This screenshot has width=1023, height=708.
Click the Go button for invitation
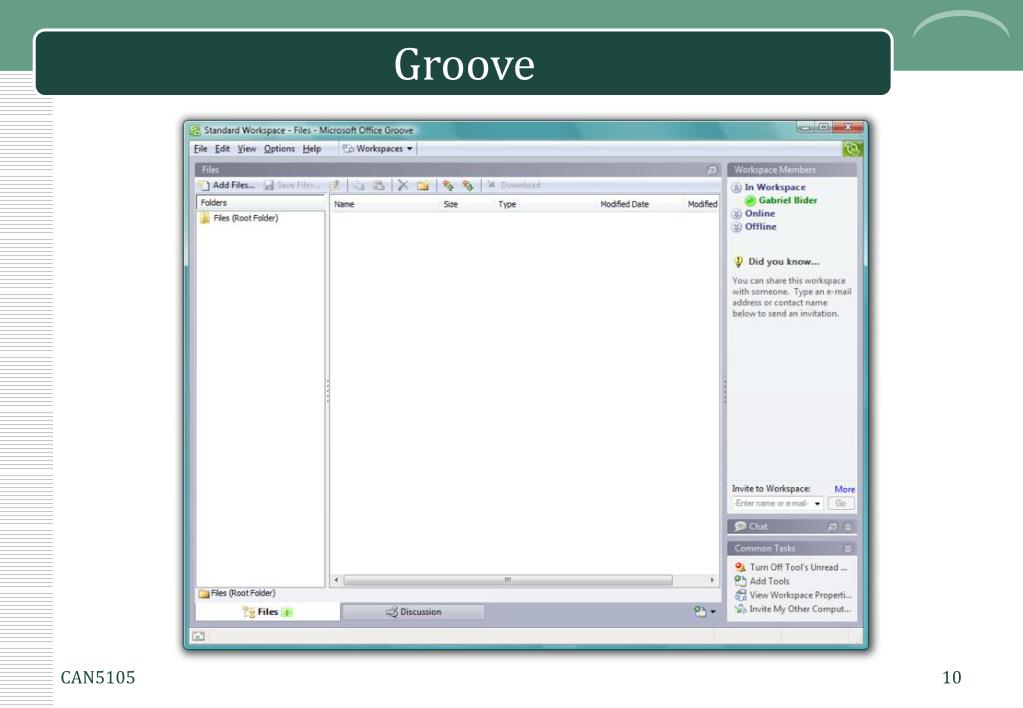tap(841, 504)
